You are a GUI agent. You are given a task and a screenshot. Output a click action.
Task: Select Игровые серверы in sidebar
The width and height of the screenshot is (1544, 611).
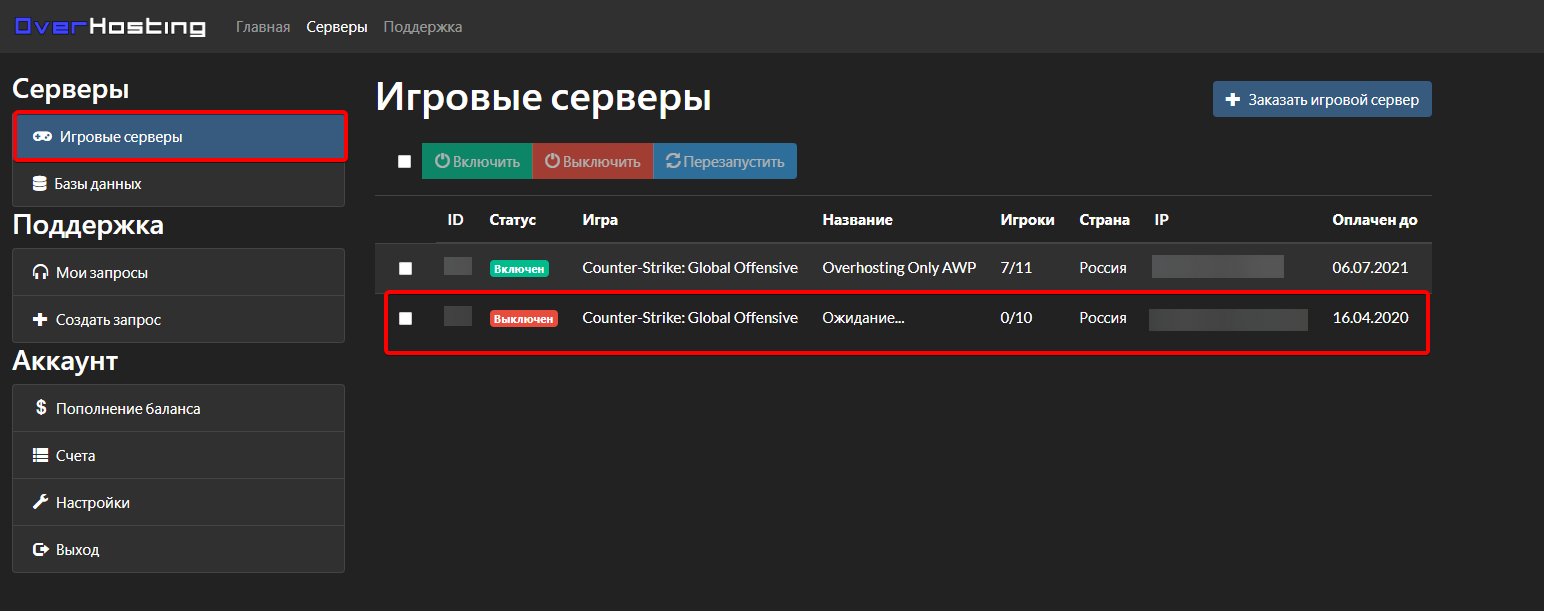tap(180, 137)
